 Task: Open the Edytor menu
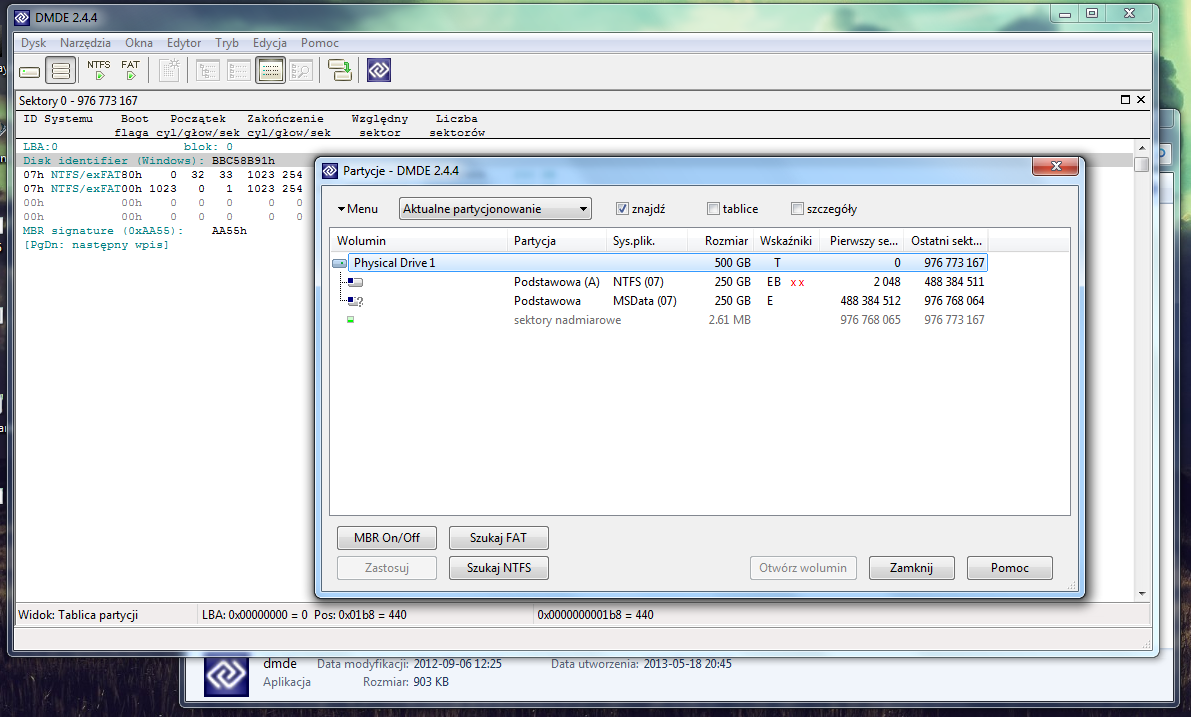tap(184, 43)
